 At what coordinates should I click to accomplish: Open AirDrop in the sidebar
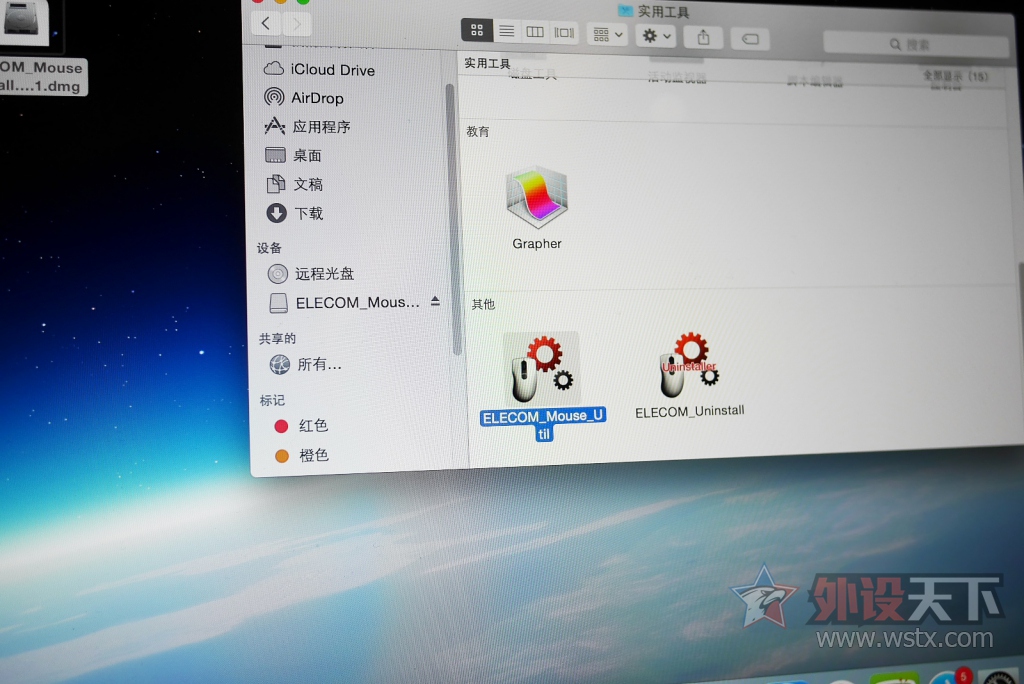tap(316, 98)
